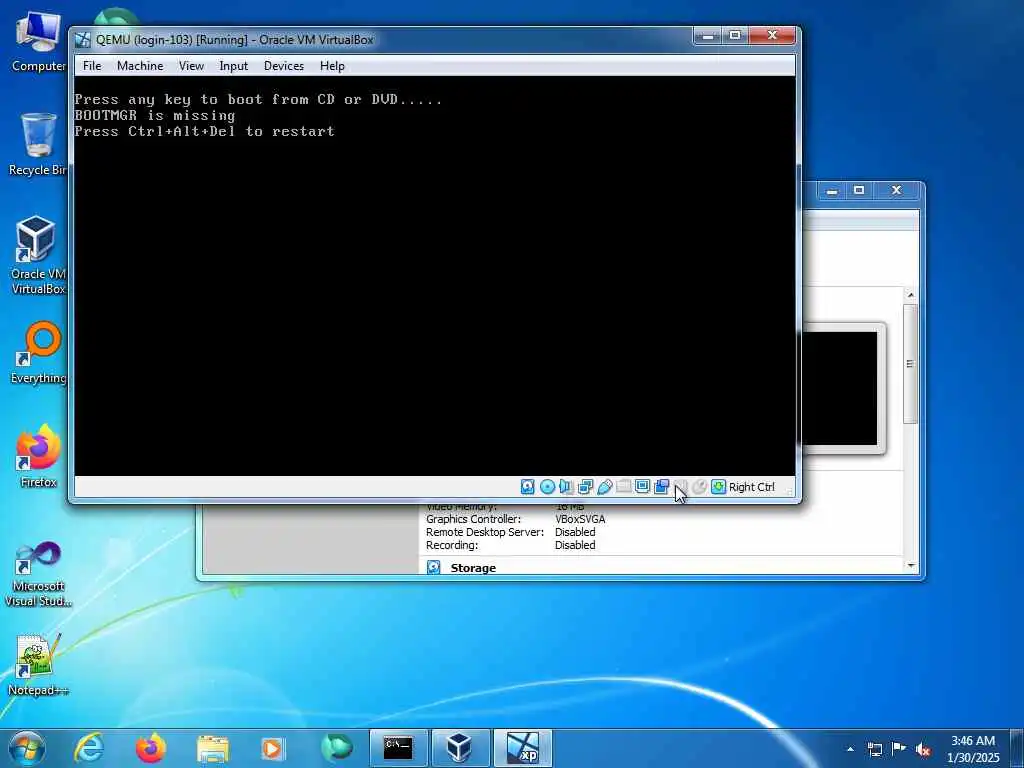The width and height of the screenshot is (1024, 768).
Task: Launch Internet Explorer from the taskbar
Action: pos(88,748)
